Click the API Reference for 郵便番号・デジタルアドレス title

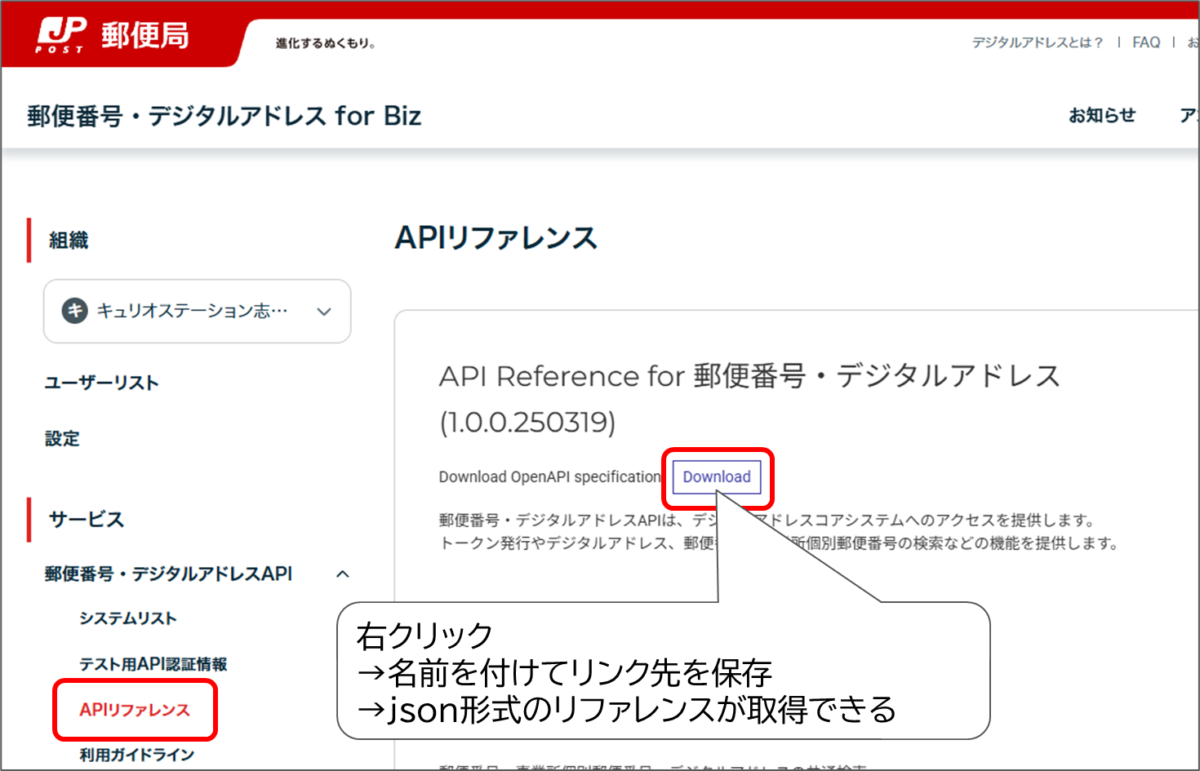pos(749,376)
